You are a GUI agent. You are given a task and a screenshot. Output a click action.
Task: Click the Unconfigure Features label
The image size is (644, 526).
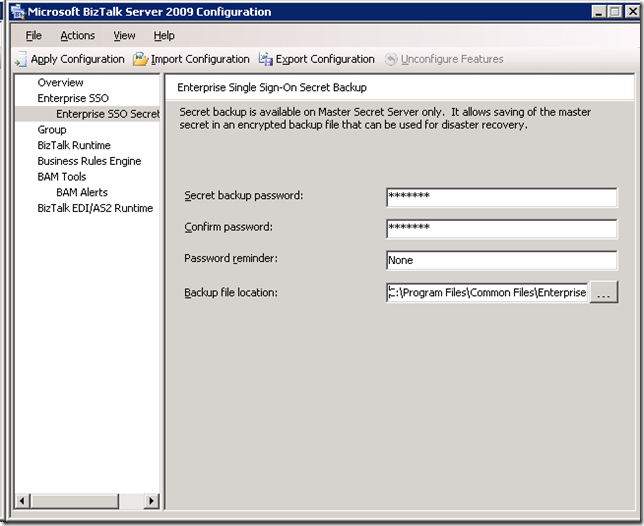(x=452, y=59)
